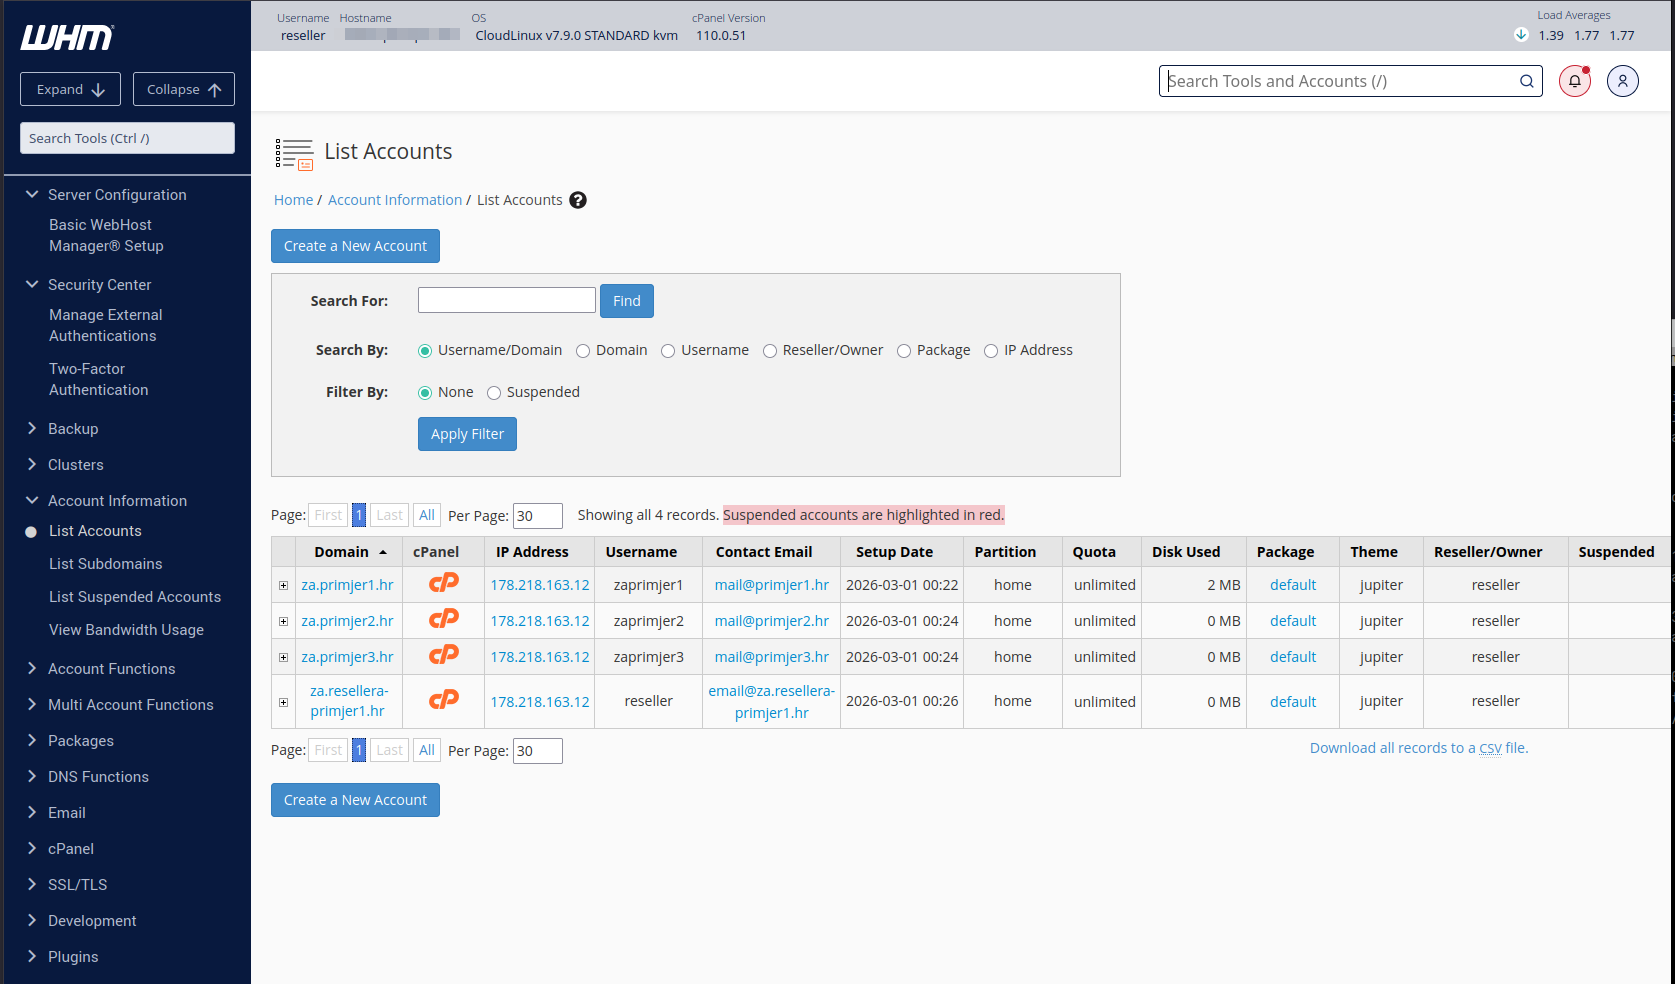Screen dimensions: 1675x984
Task: Click the Search For text field
Action: pyautogui.click(x=506, y=300)
